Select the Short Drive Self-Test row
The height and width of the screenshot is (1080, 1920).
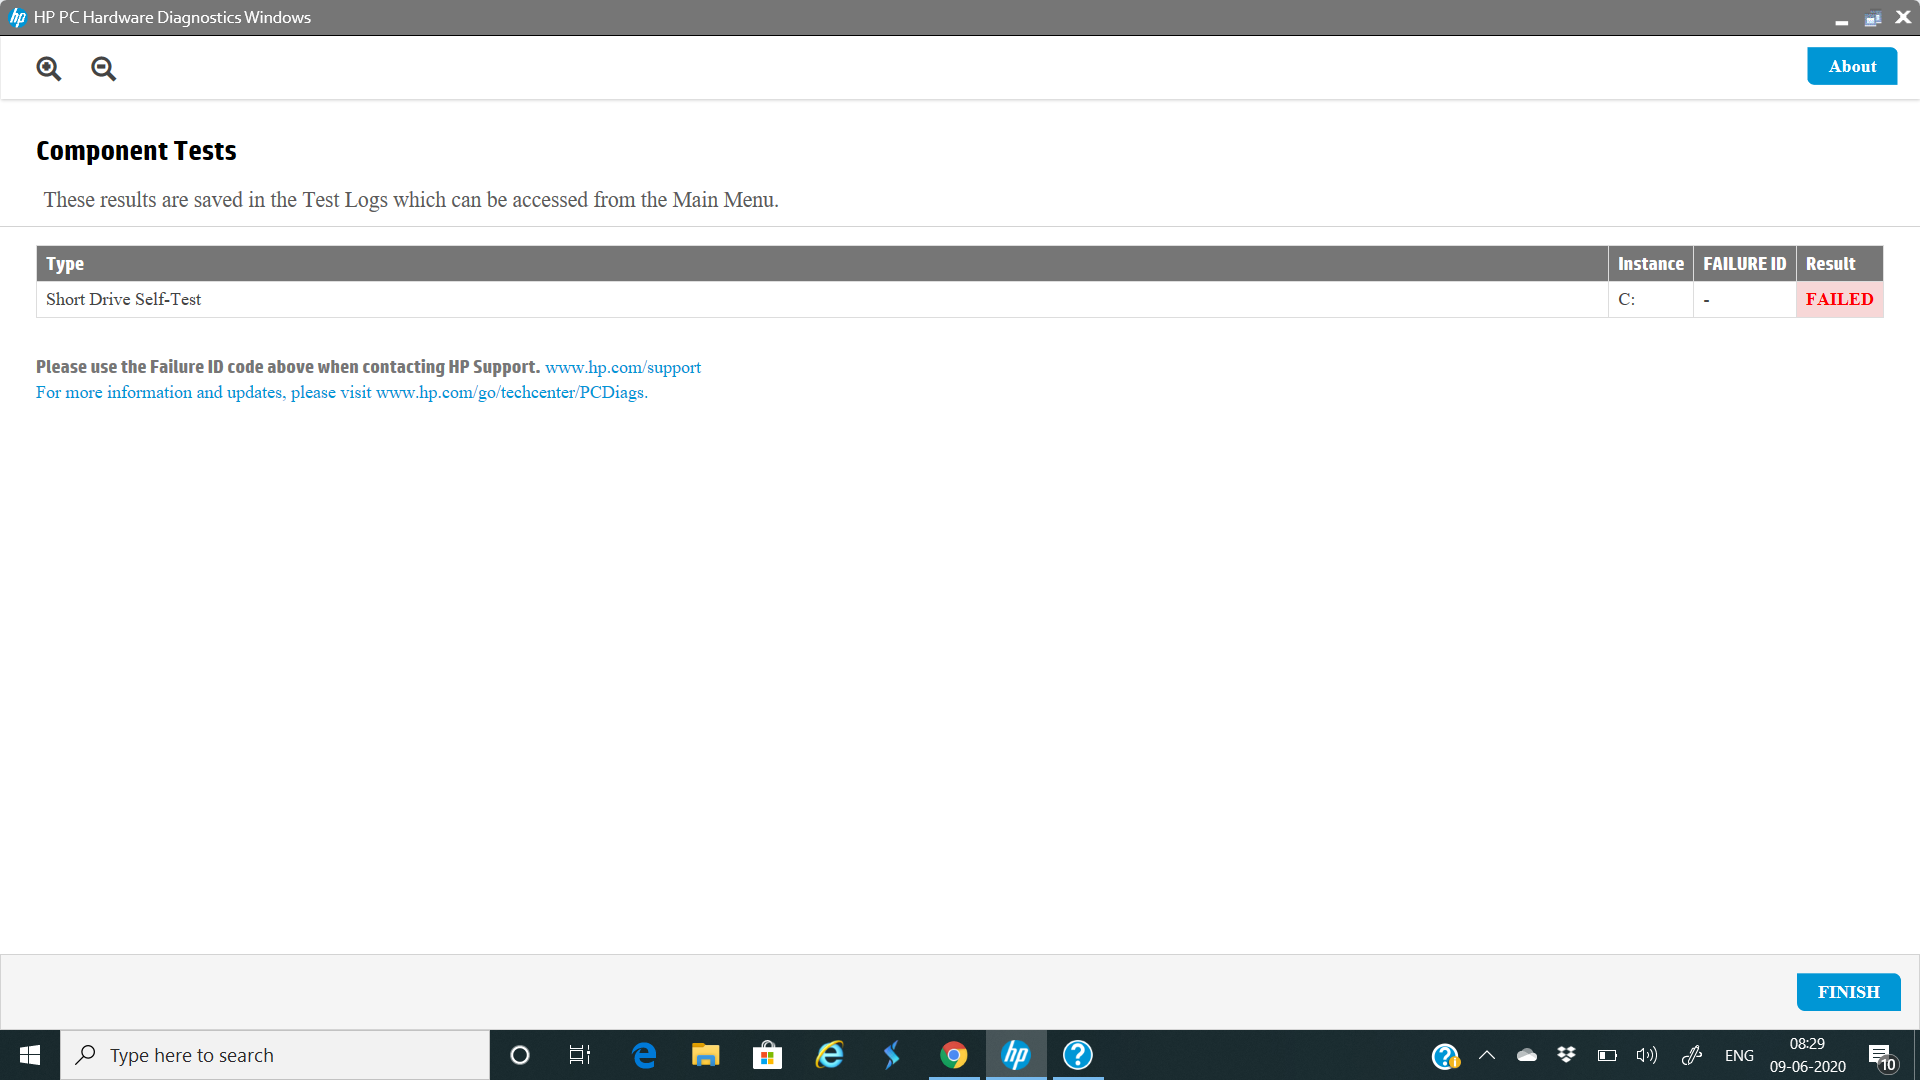(x=959, y=299)
